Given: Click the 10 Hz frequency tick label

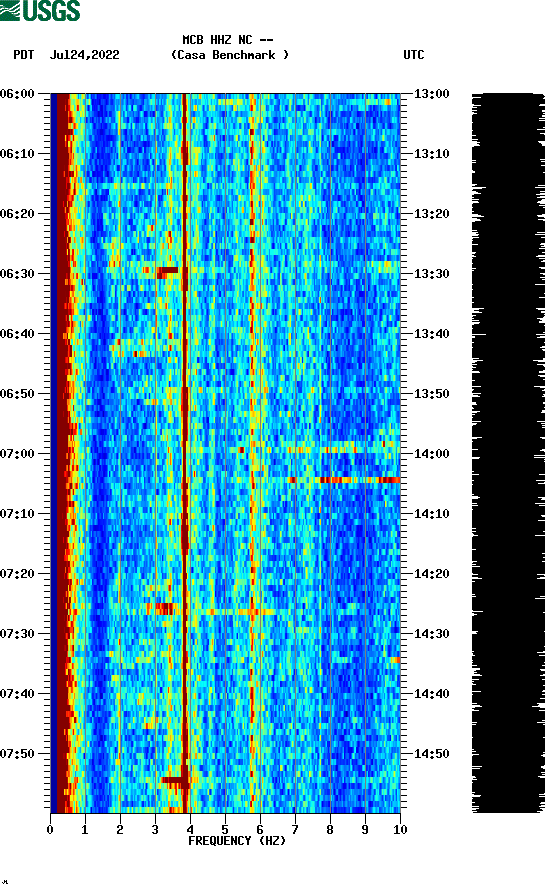Looking at the screenshot, I should click(x=400, y=830).
